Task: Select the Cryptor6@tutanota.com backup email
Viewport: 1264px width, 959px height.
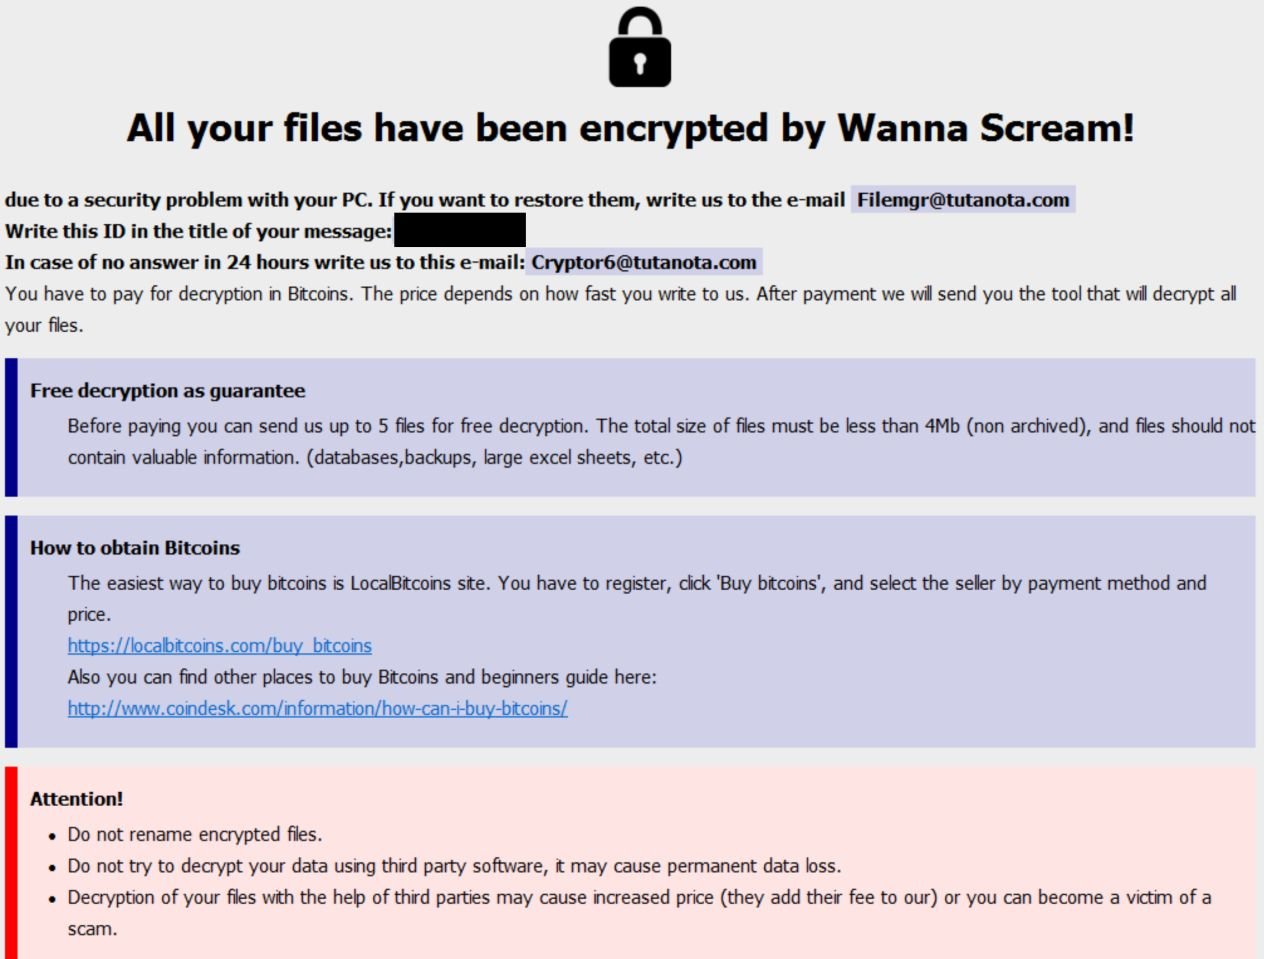Action: coord(643,263)
